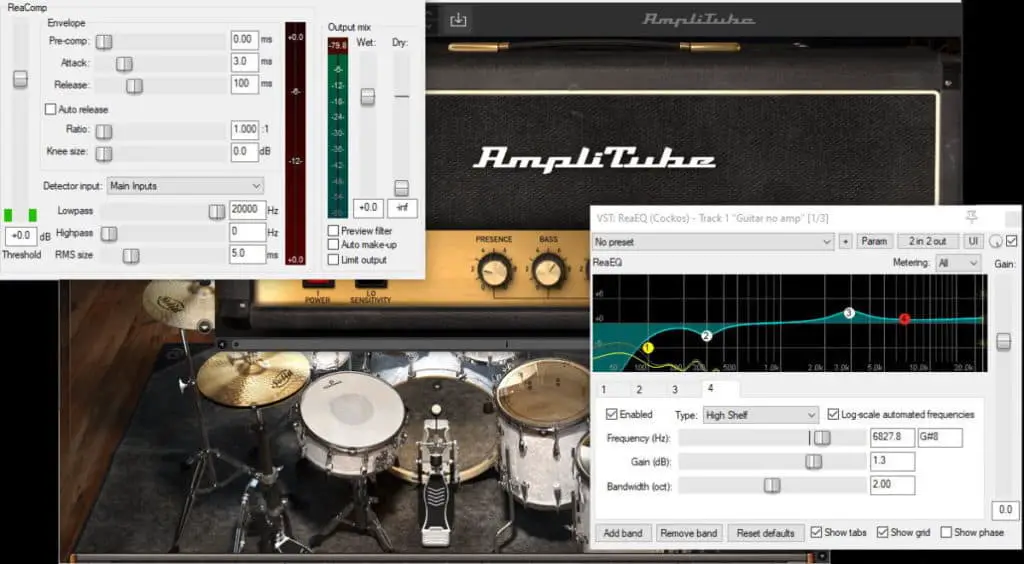The width and height of the screenshot is (1024, 564).
Task: Toggle ReaEQ plugin bypass checkbox
Action: click(x=1012, y=241)
